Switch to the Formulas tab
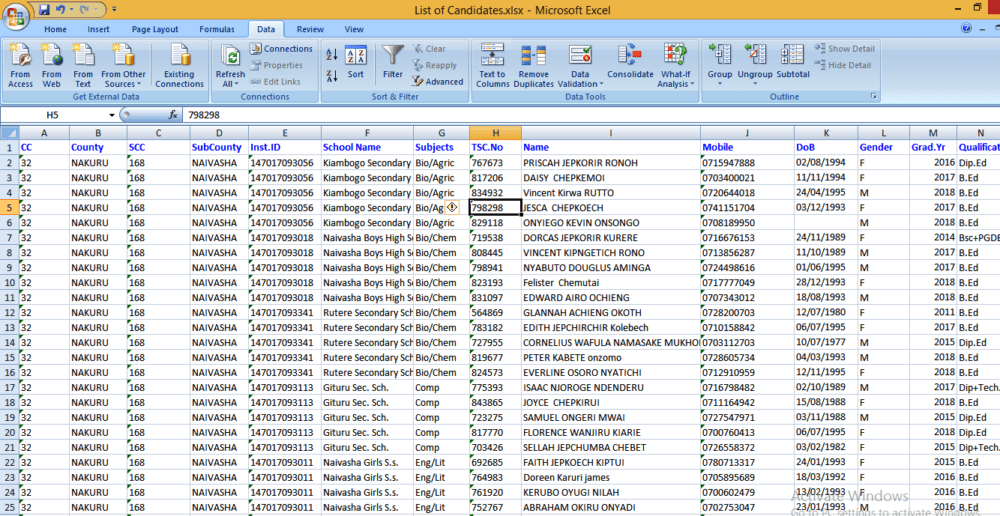This screenshot has height=516, width=1000. [x=217, y=29]
